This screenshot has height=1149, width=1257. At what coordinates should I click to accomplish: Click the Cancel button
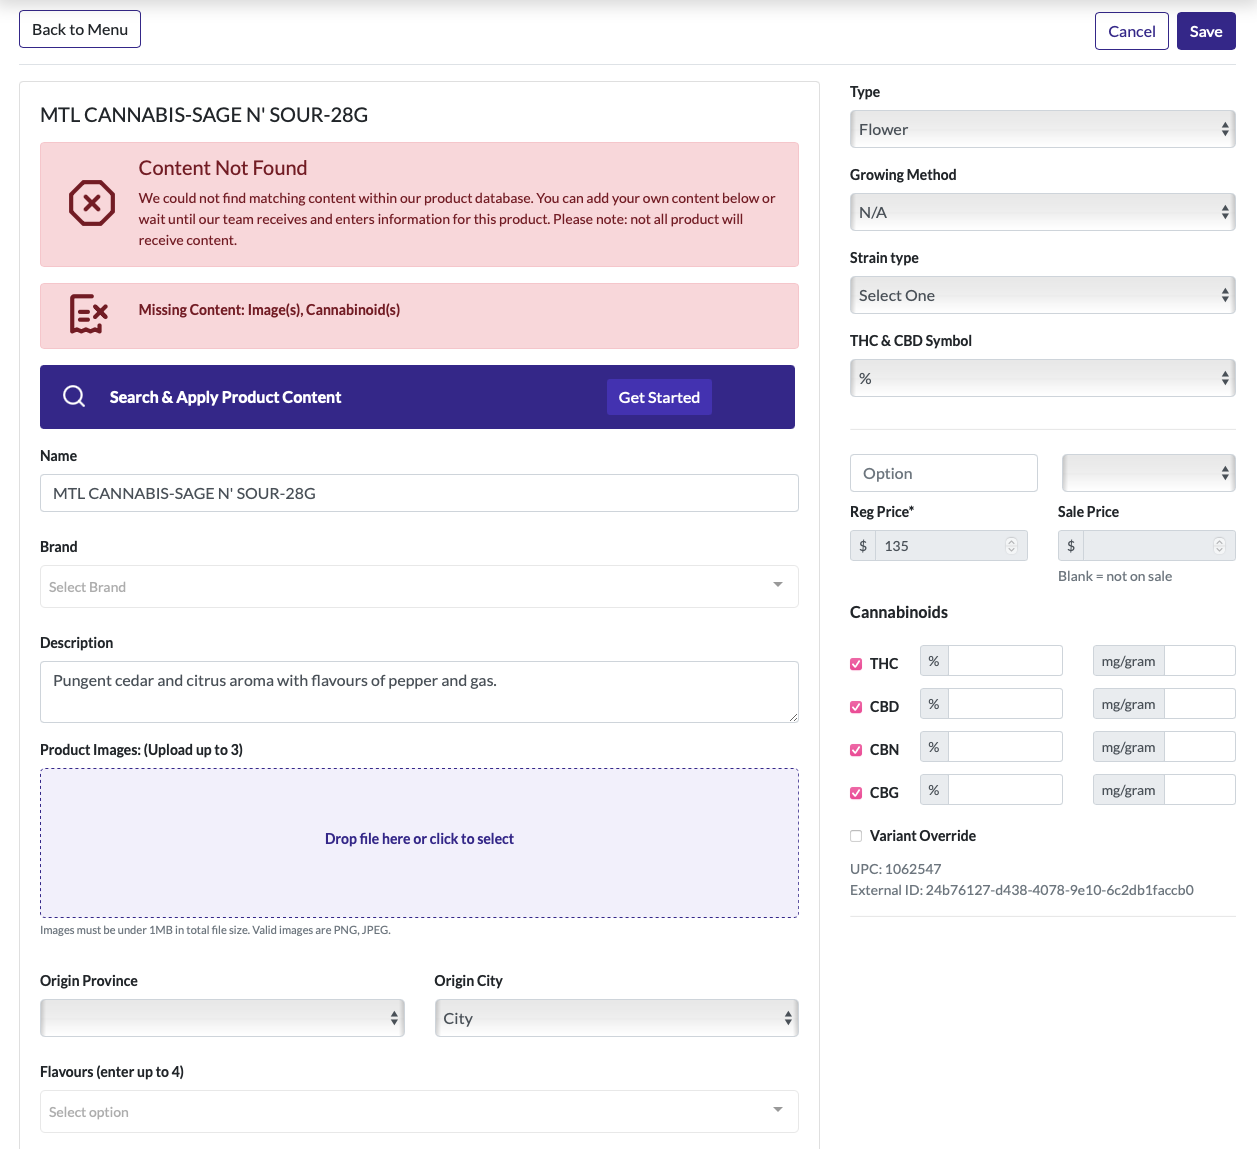tap(1132, 31)
